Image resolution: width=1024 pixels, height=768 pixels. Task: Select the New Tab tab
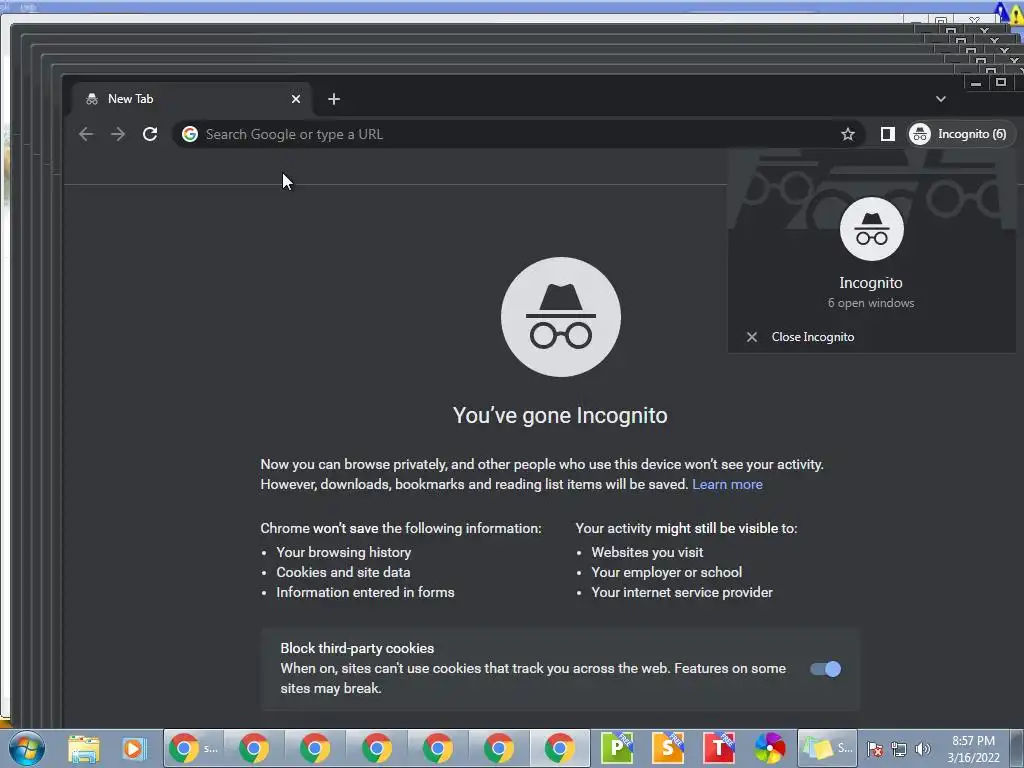click(x=191, y=99)
